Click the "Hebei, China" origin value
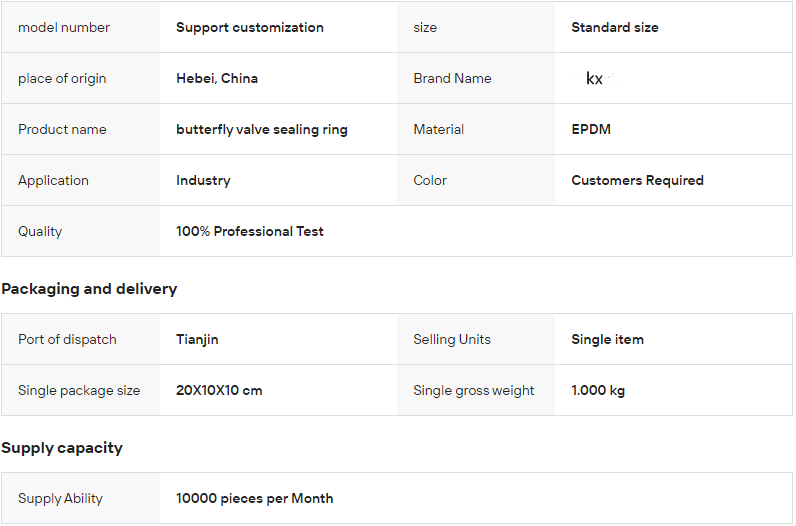The width and height of the screenshot is (796, 526). [x=217, y=79]
